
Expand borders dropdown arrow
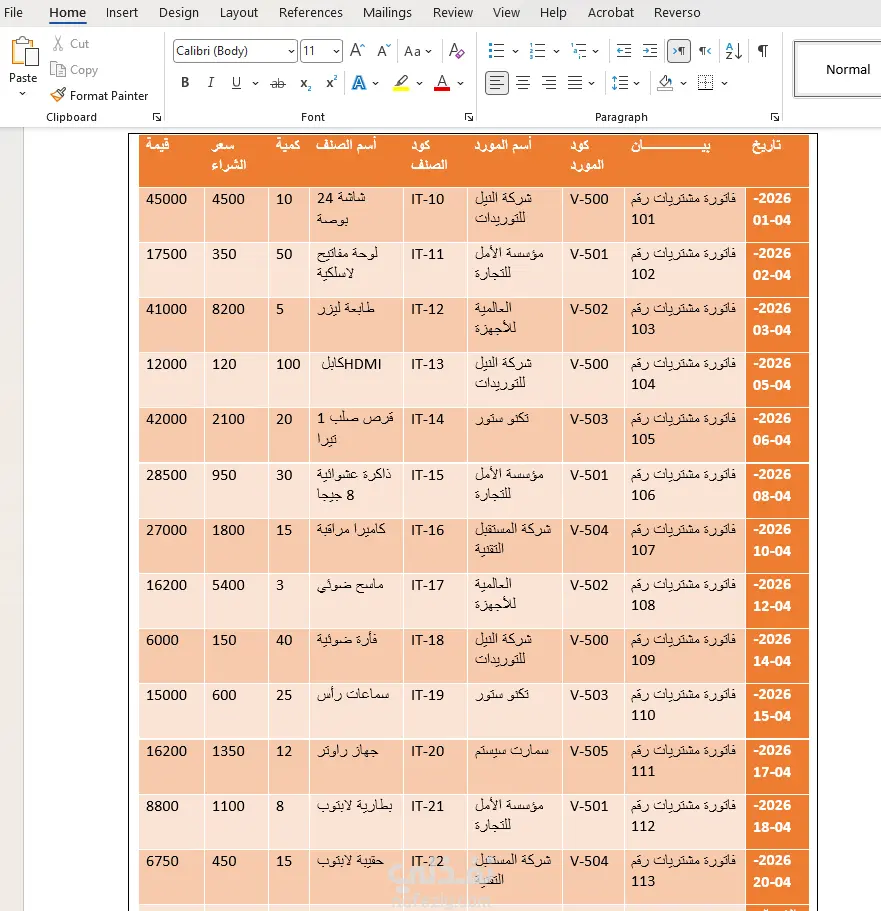point(724,84)
